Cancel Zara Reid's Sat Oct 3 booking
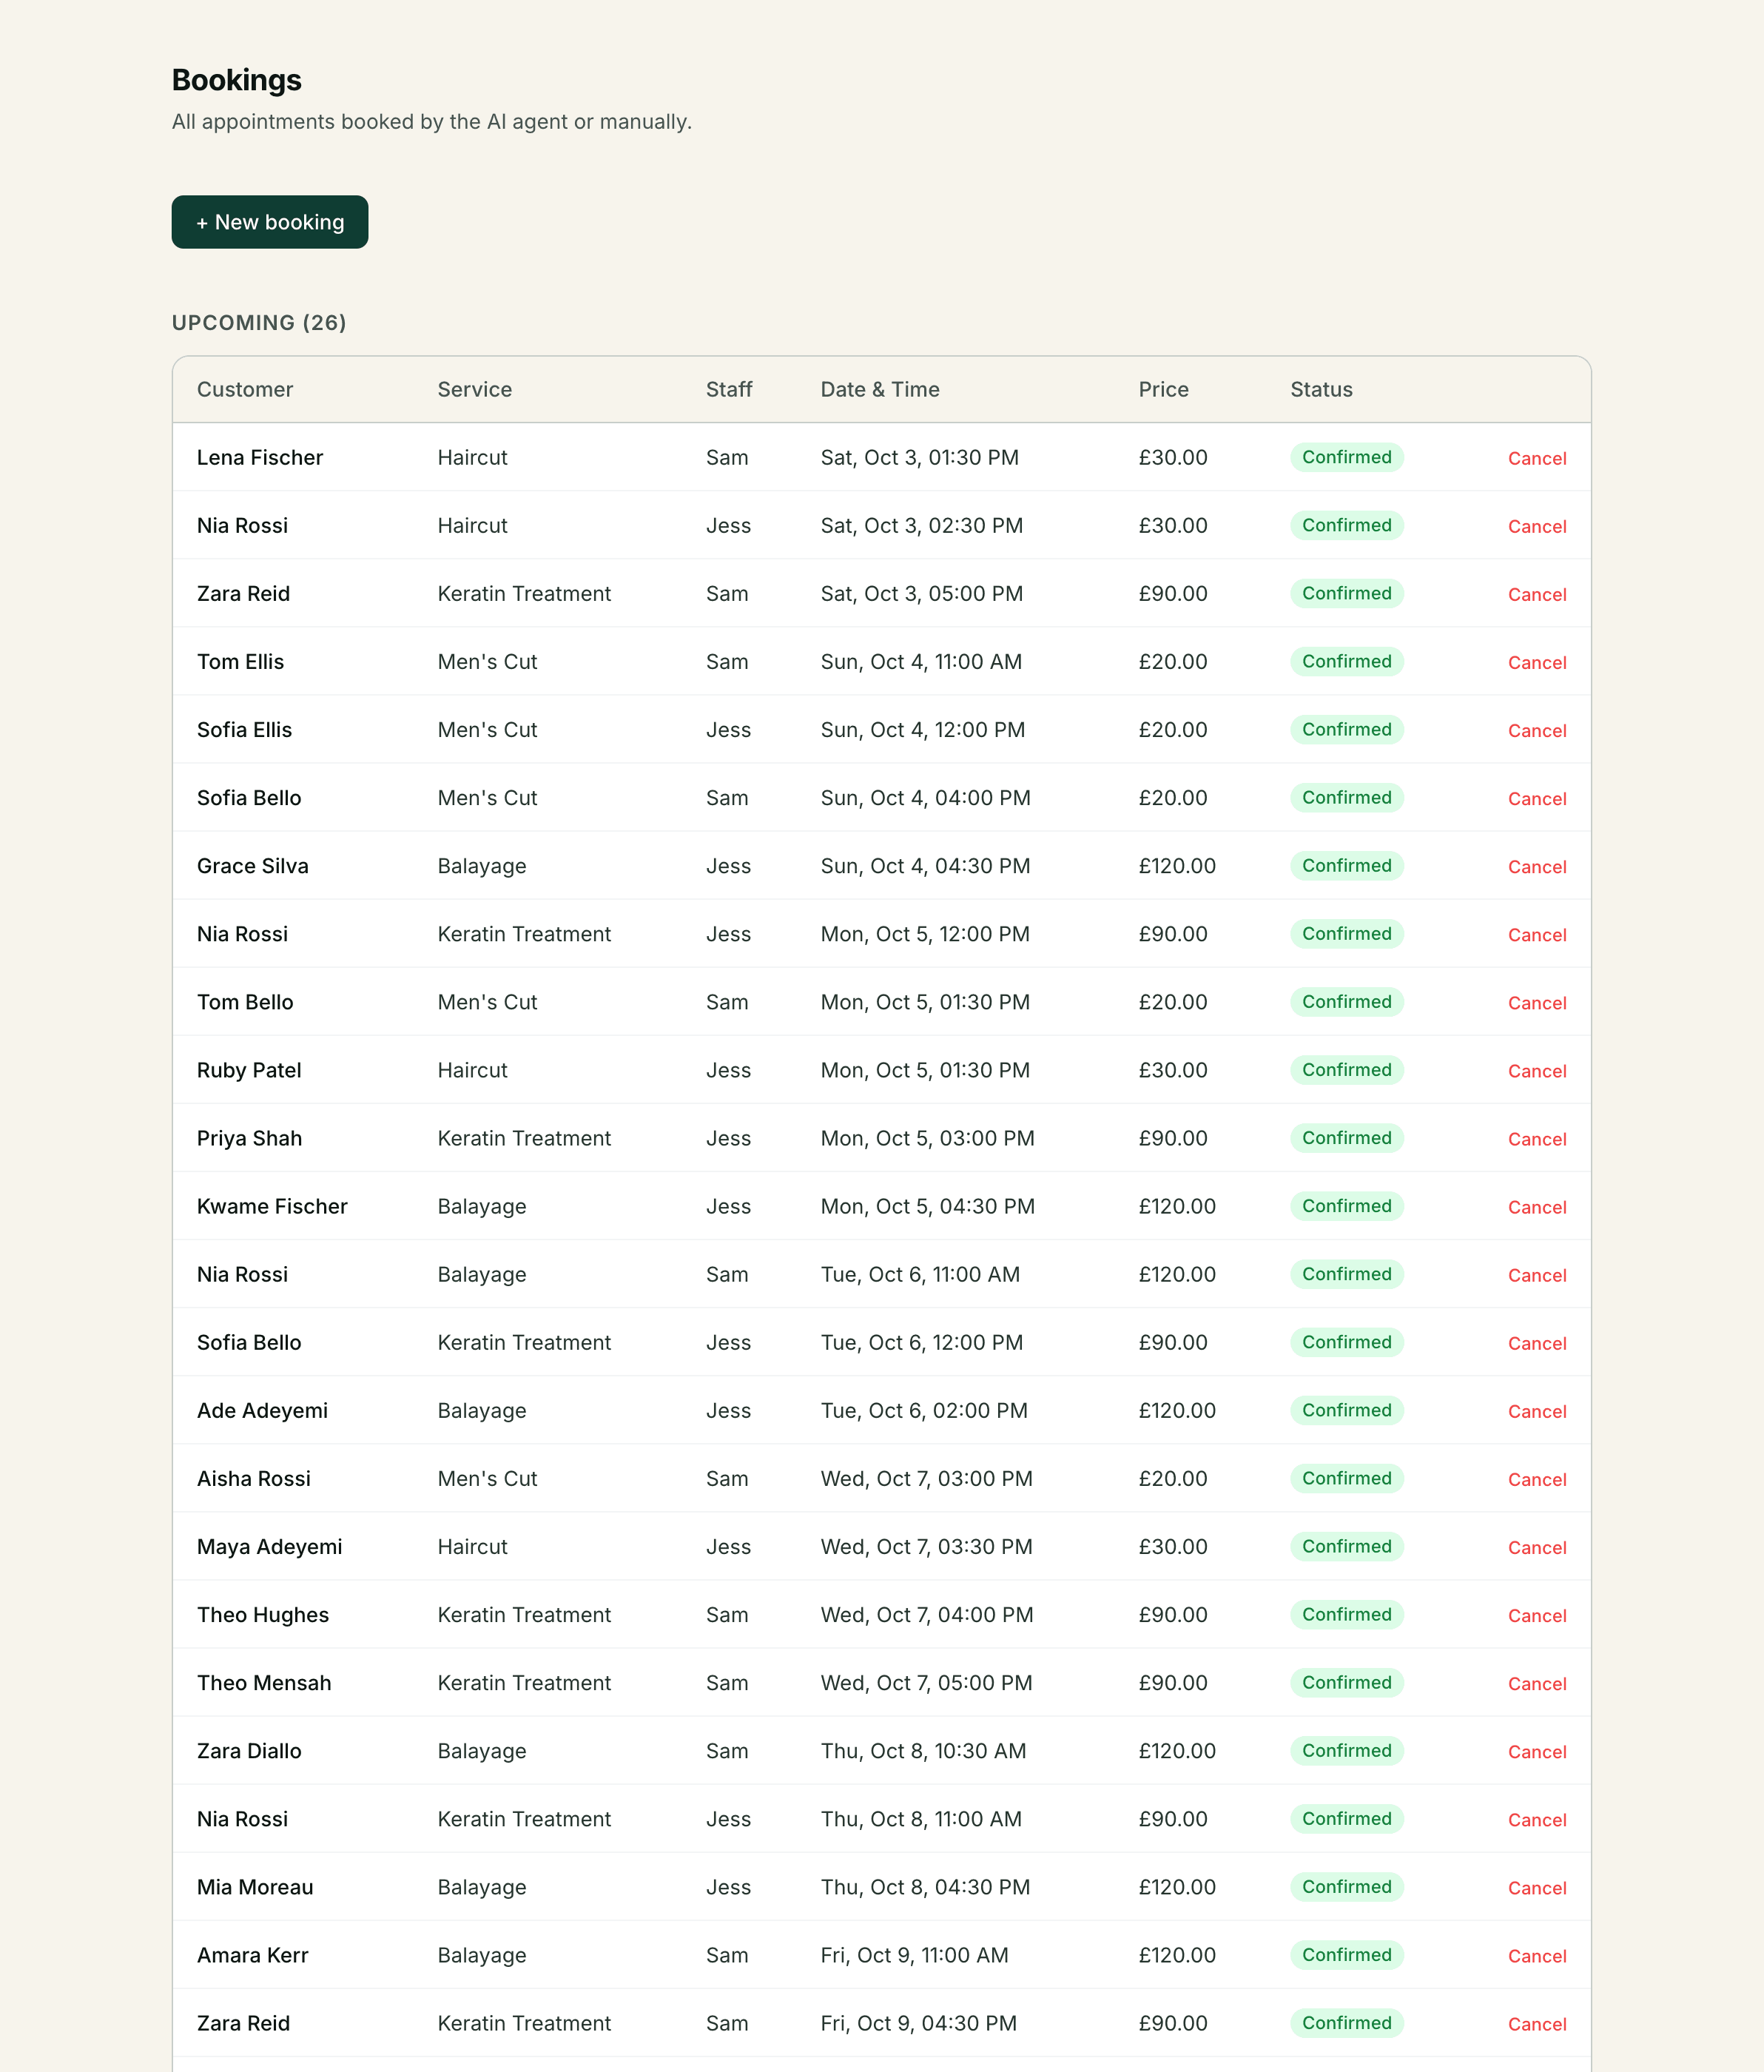Screen dimensions: 1764x2072 coord(1537,594)
